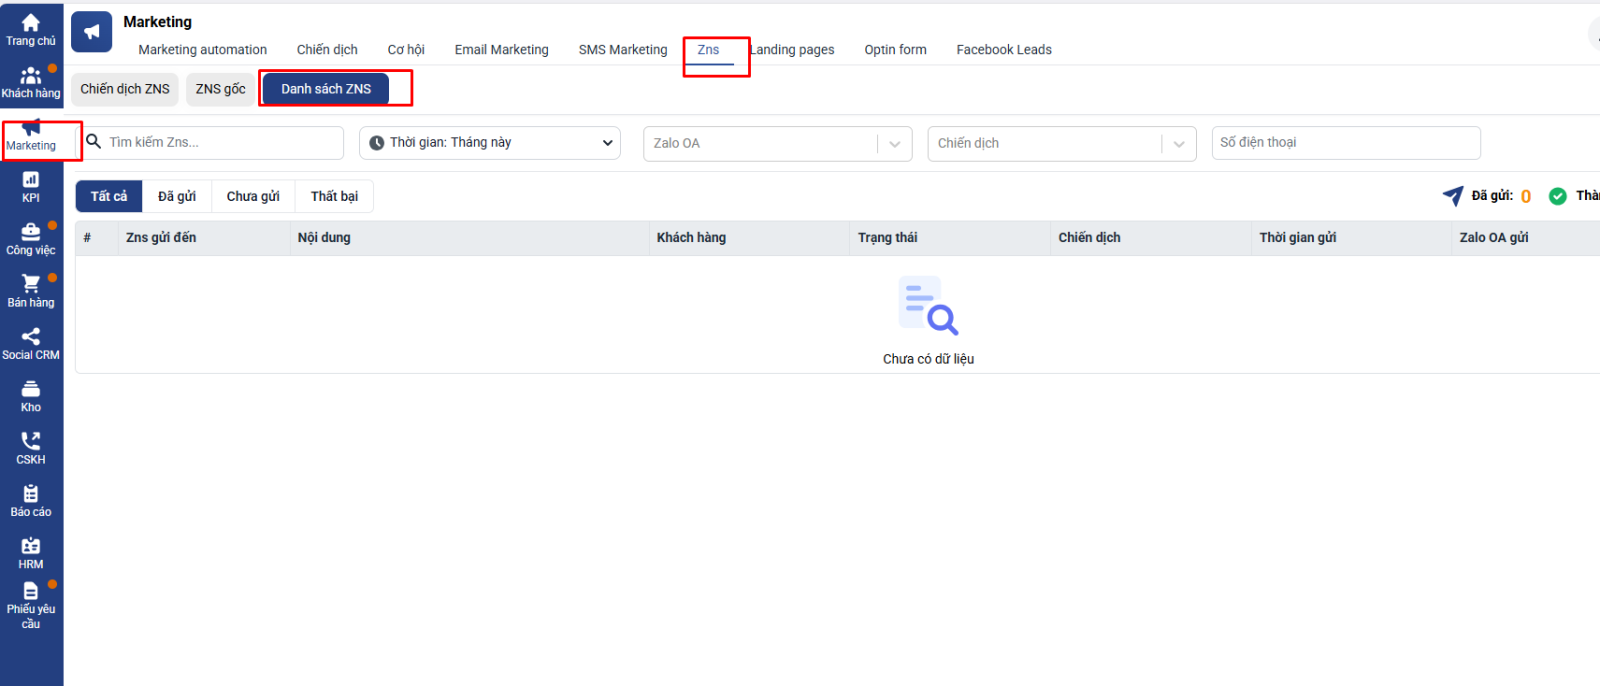Expand the Thời gian: Tháng này dropdown
Image resolution: width=1600 pixels, height=686 pixels.
pyautogui.click(x=490, y=143)
